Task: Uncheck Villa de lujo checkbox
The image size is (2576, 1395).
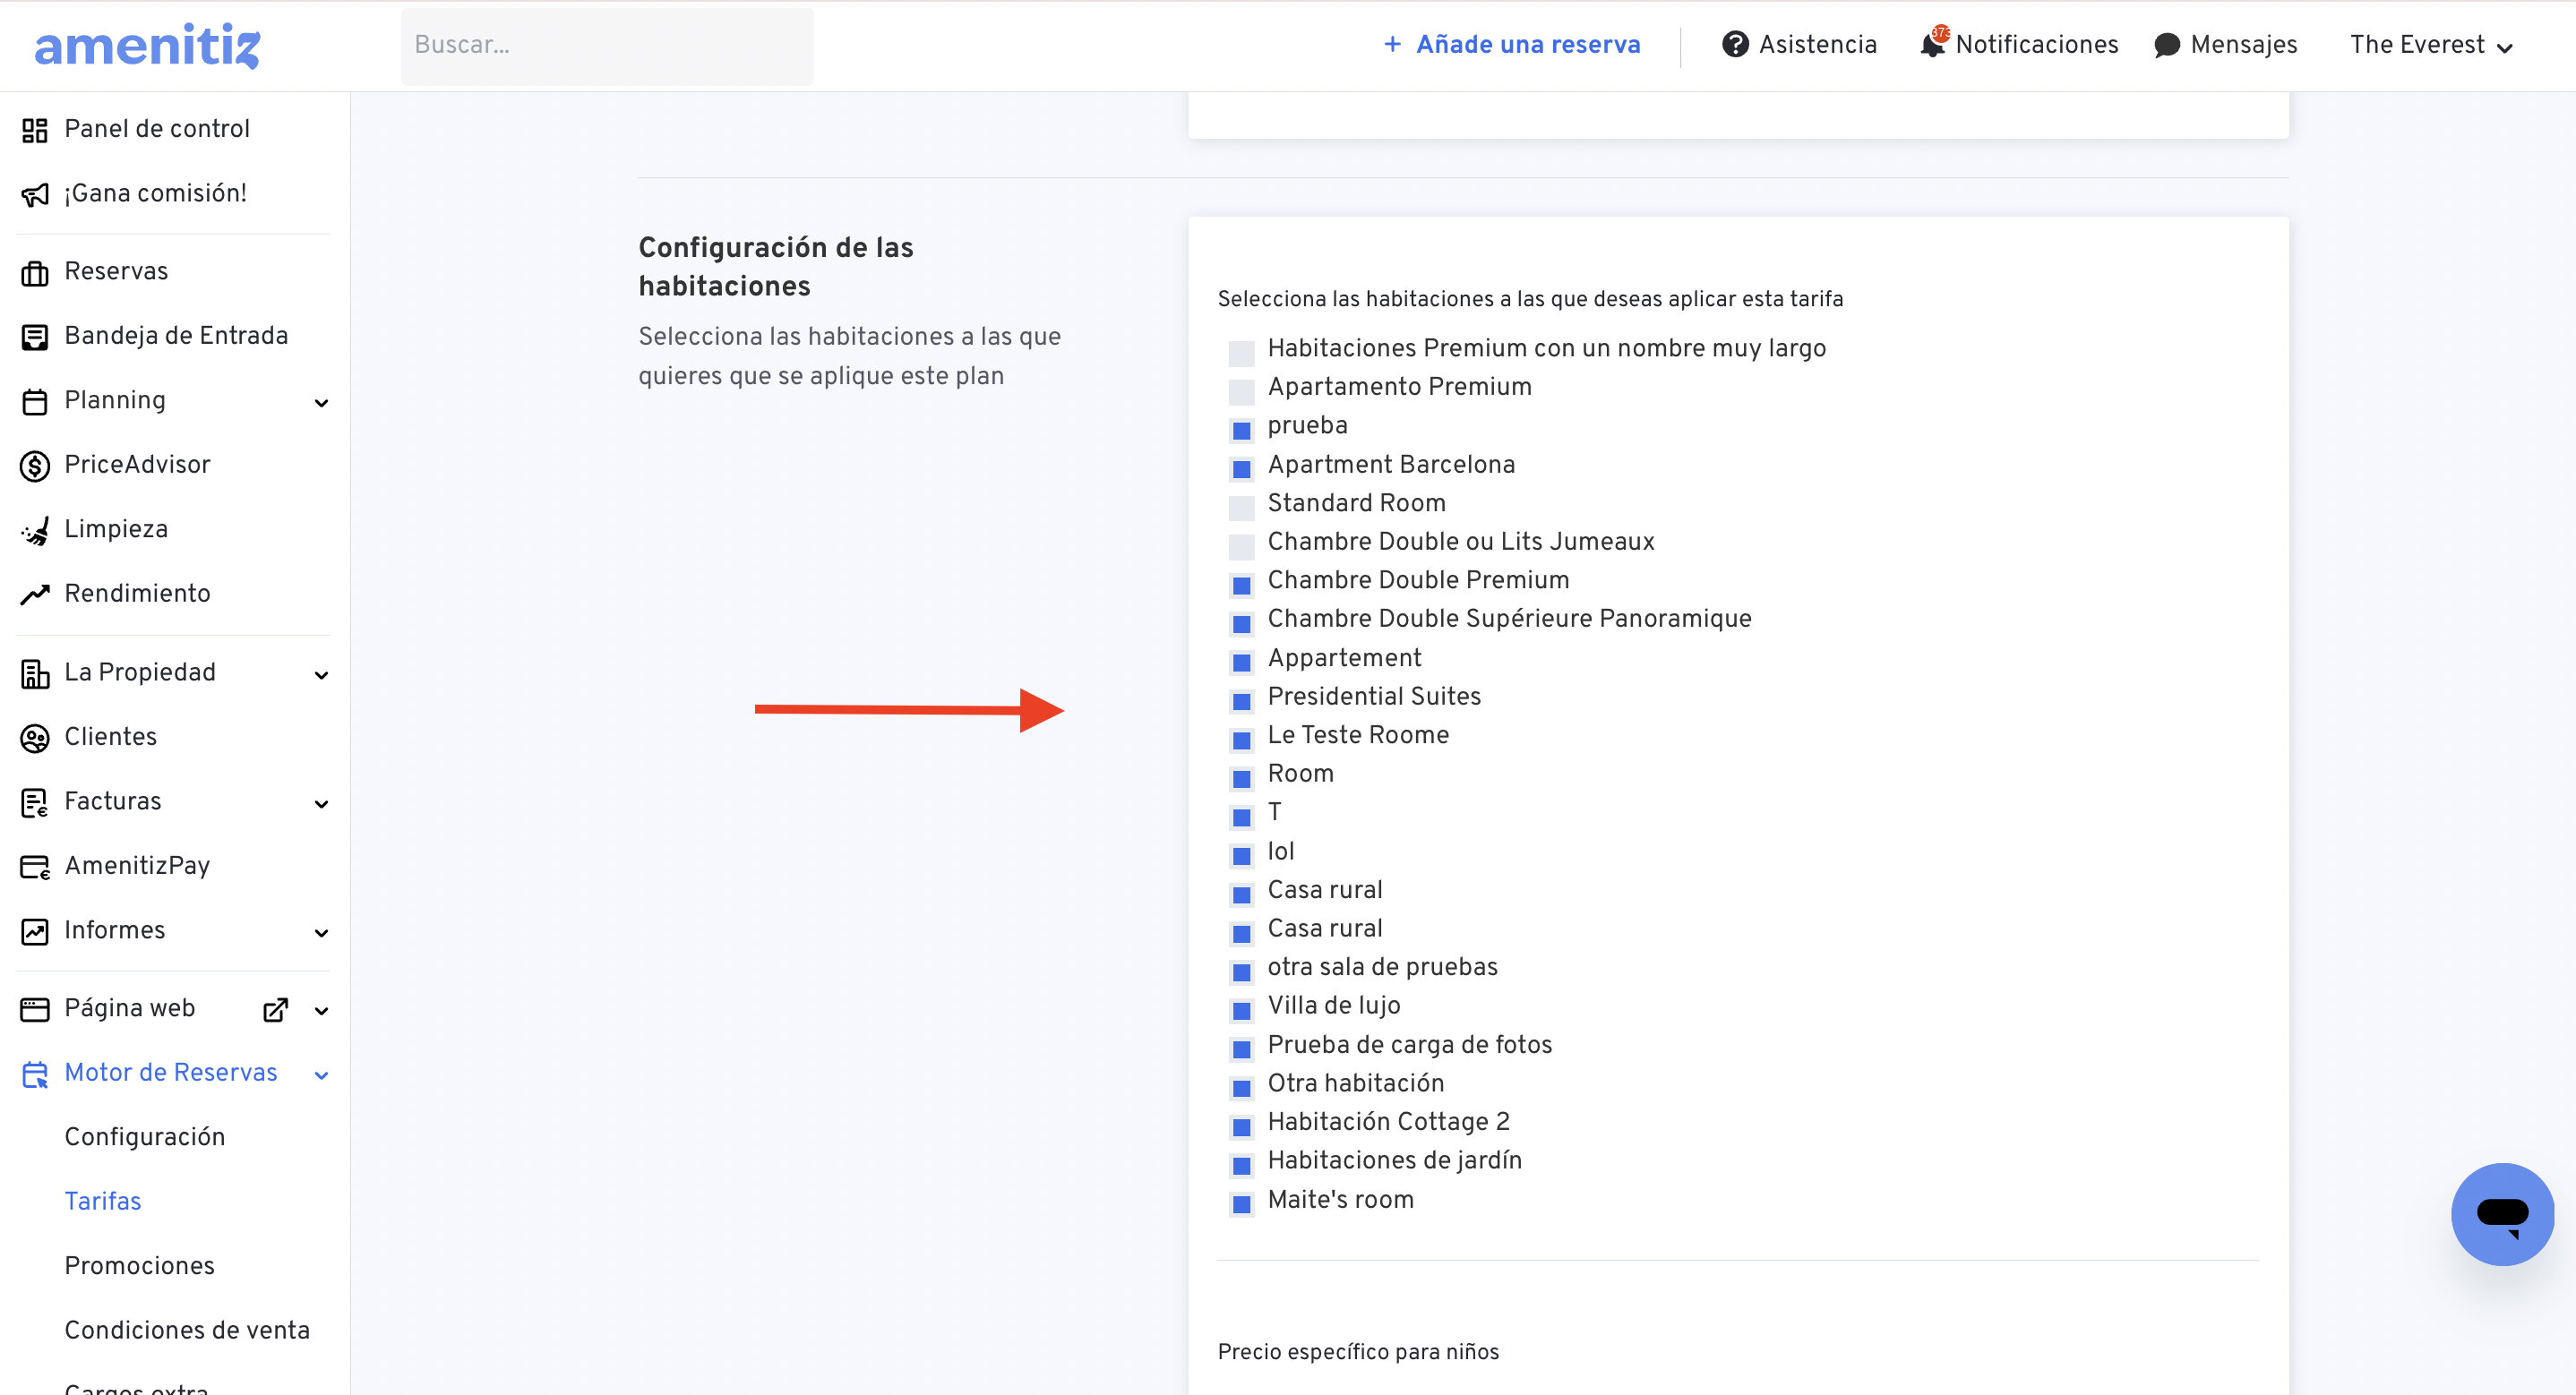Action: [1241, 1011]
